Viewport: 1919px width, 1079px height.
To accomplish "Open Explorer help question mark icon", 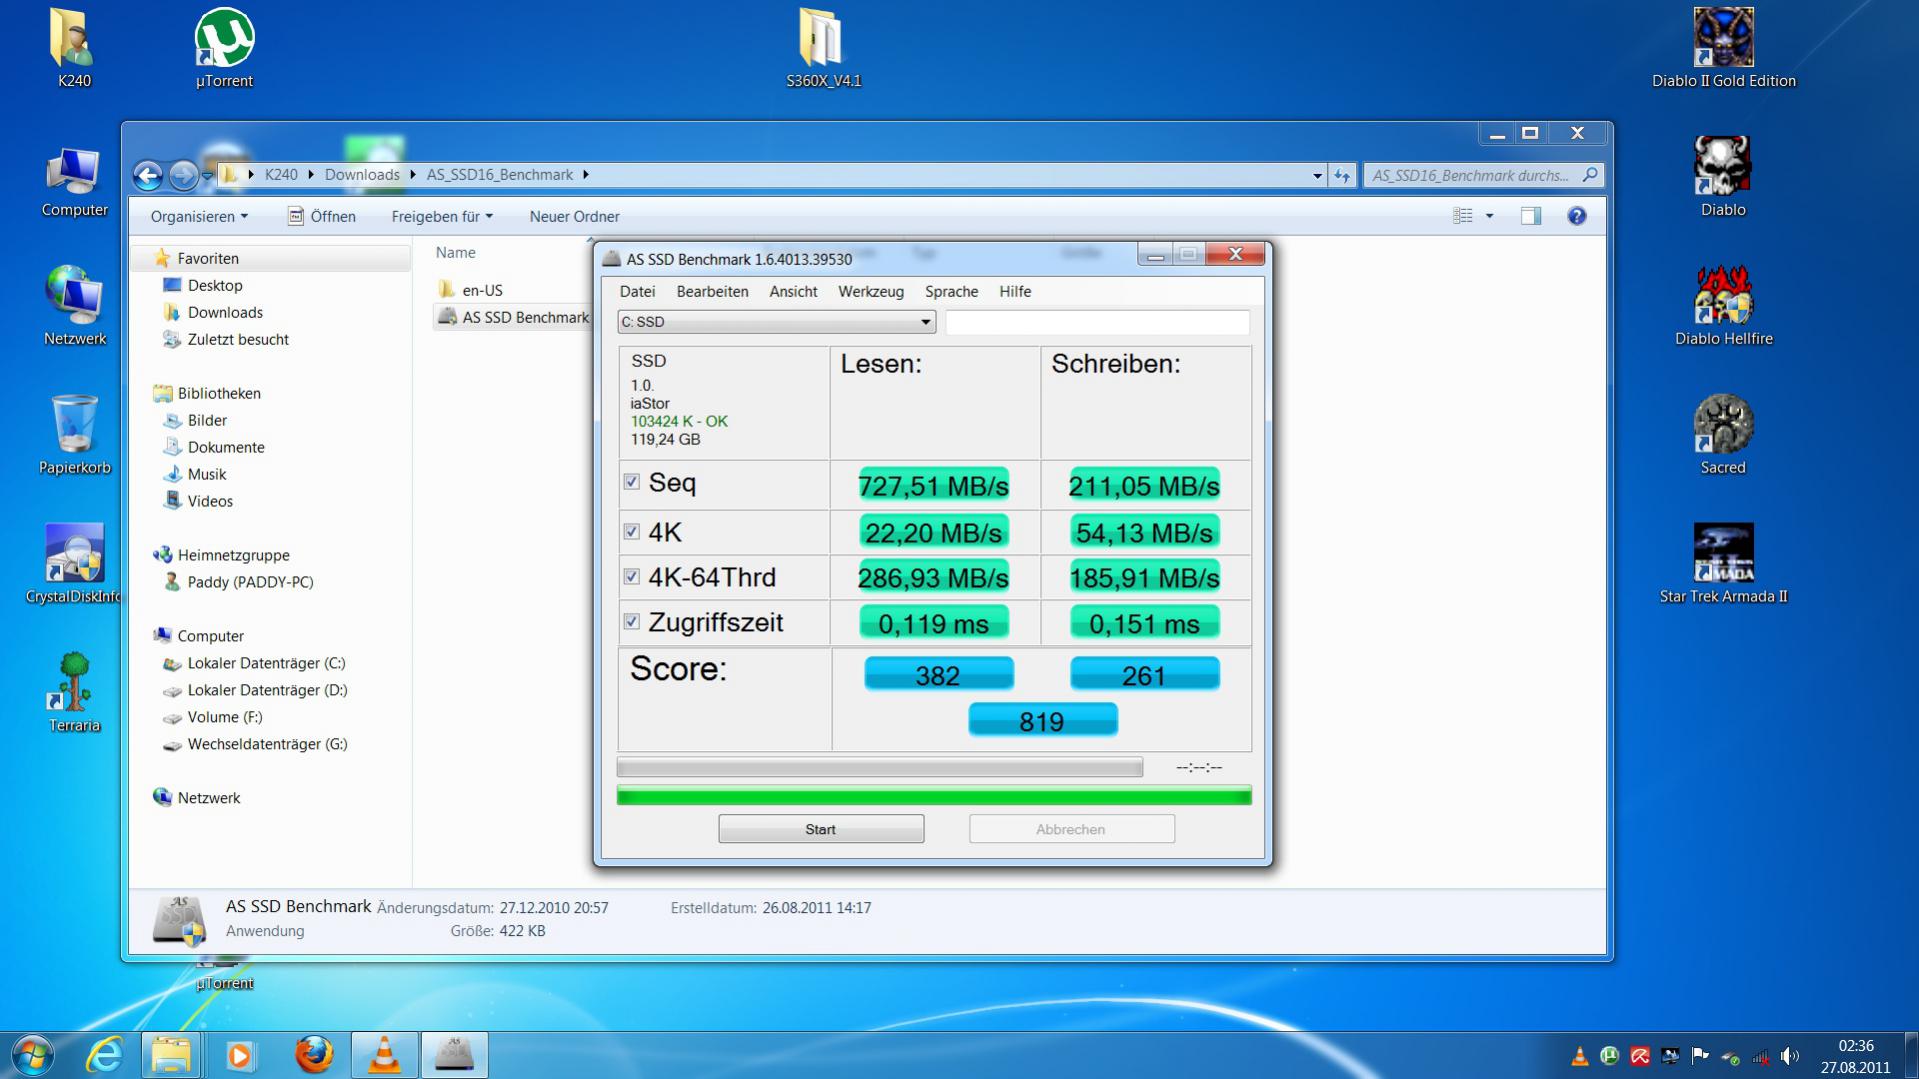I will 1577,216.
